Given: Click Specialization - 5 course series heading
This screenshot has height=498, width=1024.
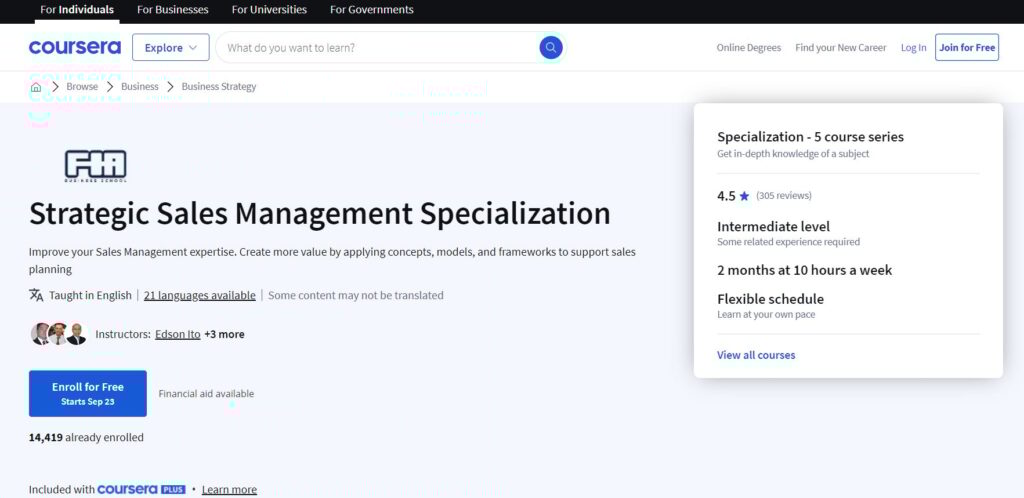Looking at the screenshot, I should coord(810,137).
